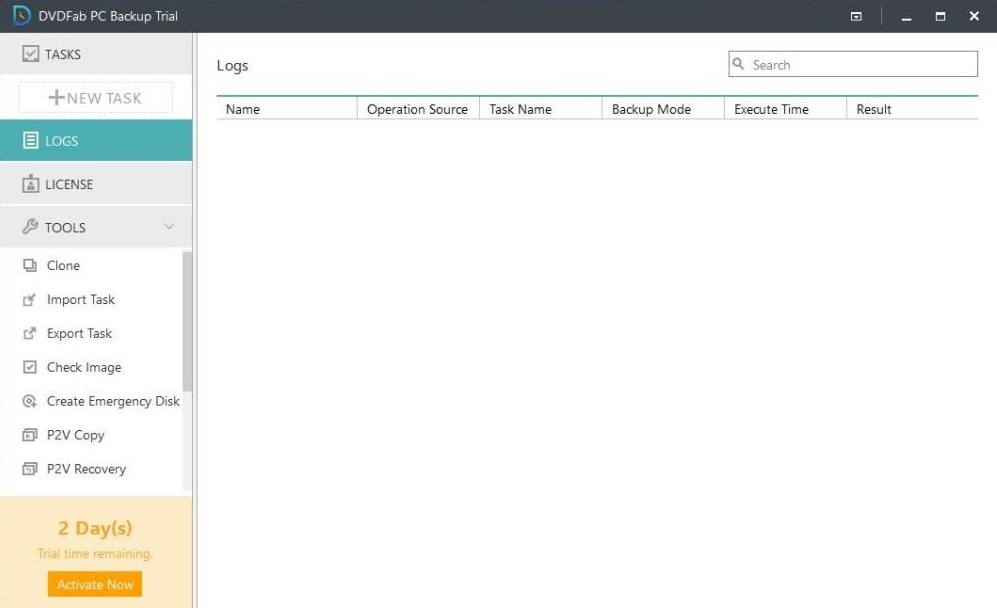Maximize the DVDFab window

940,17
